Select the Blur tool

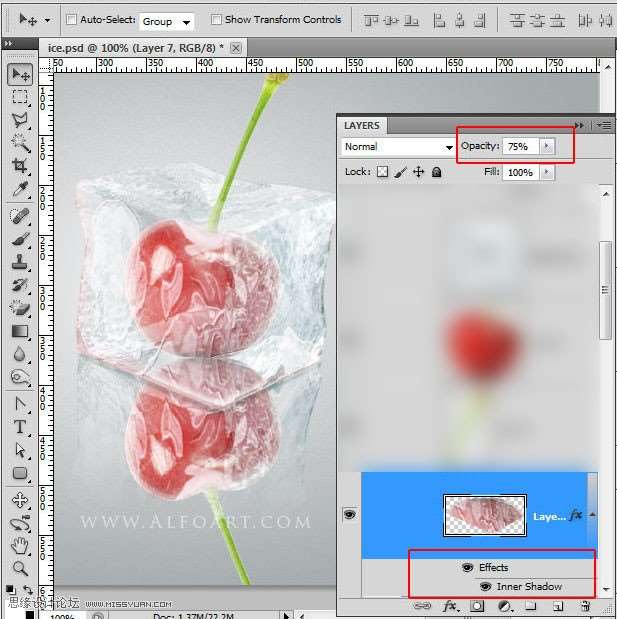(20, 354)
